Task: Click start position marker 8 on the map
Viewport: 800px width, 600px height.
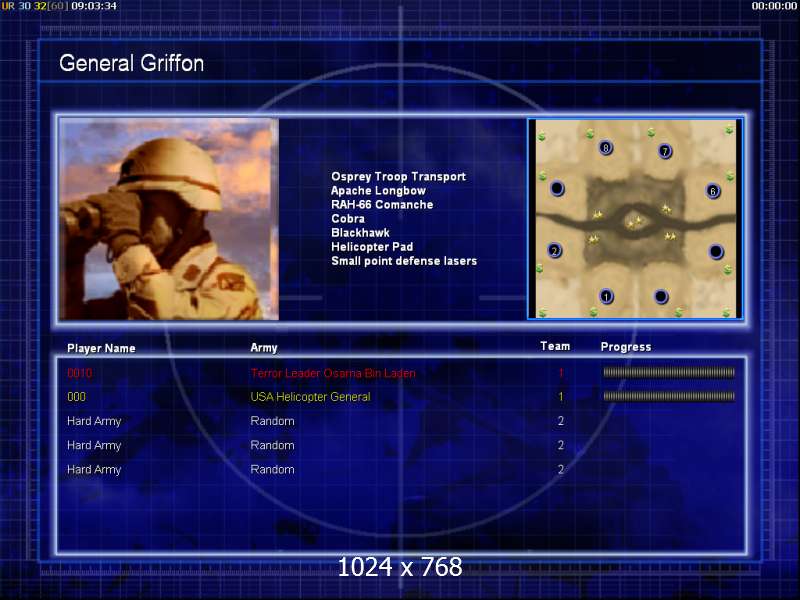Action: point(606,148)
